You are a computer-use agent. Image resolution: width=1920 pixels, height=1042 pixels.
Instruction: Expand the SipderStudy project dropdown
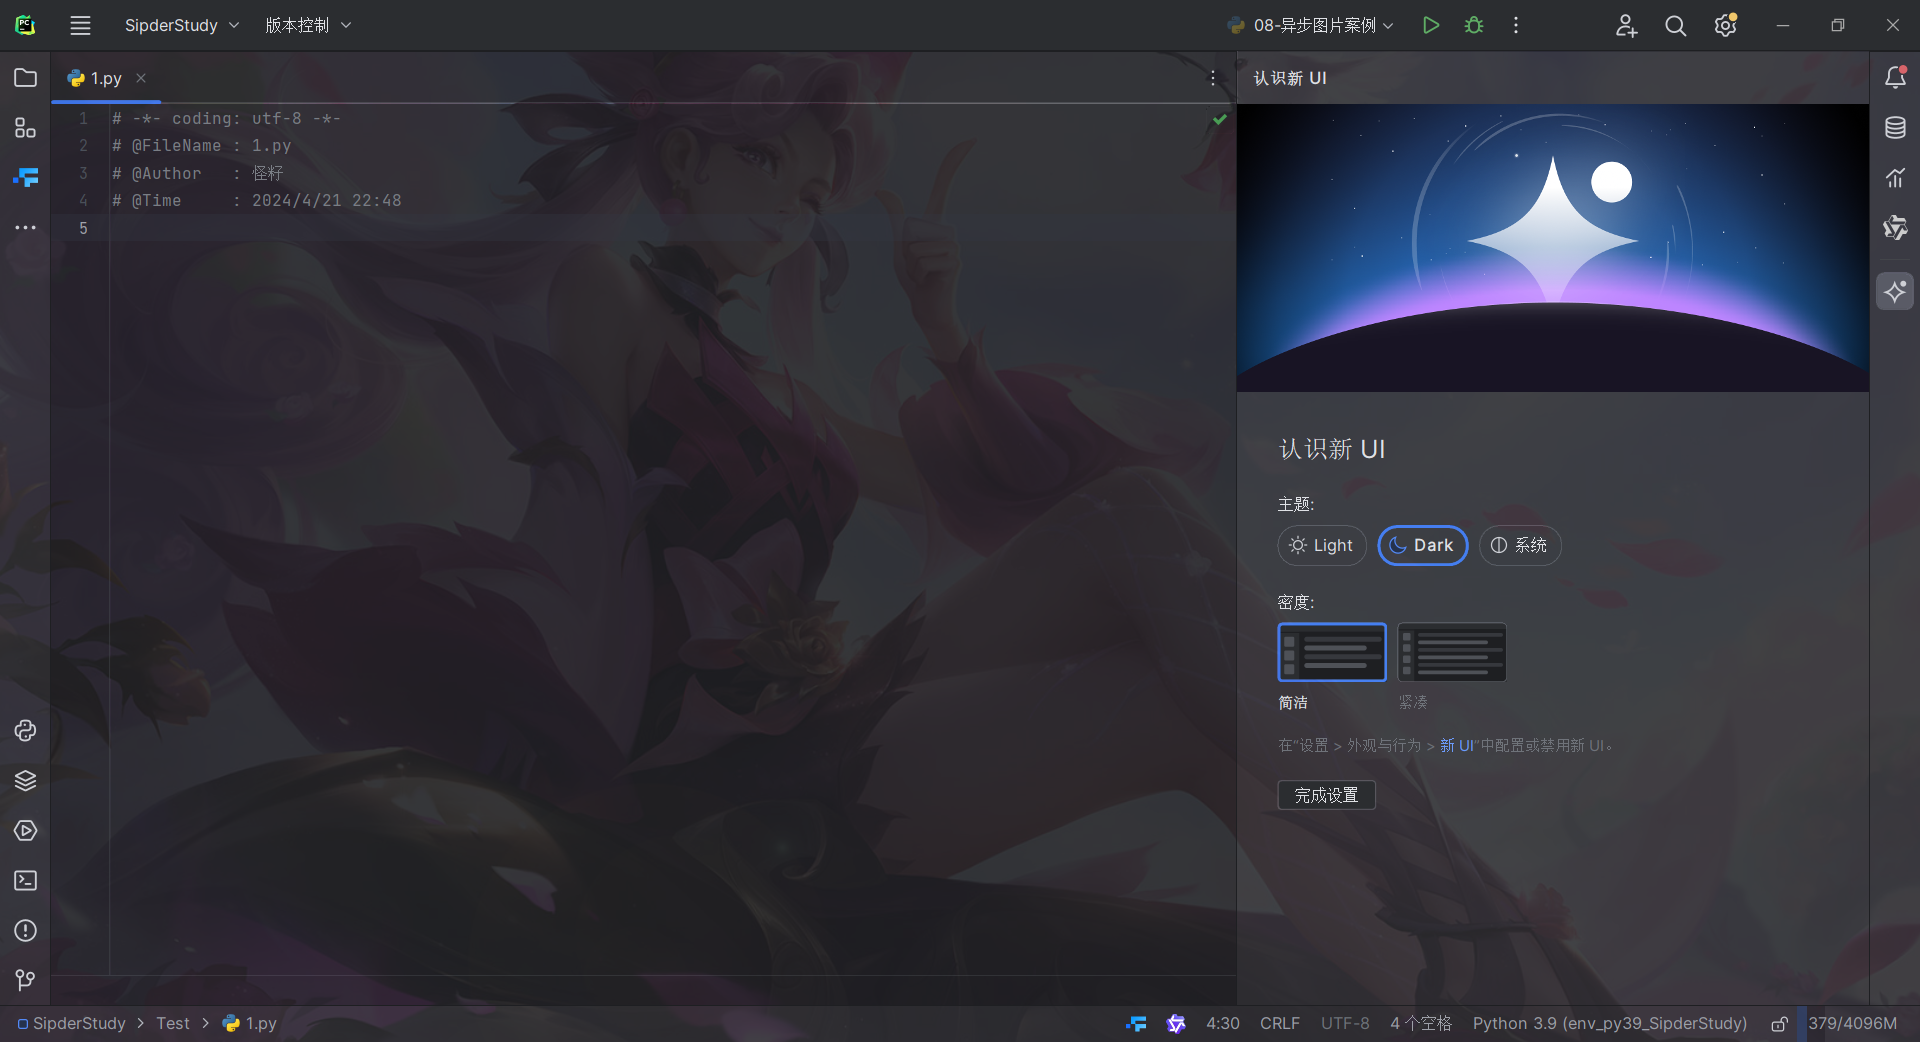pyautogui.click(x=181, y=25)
